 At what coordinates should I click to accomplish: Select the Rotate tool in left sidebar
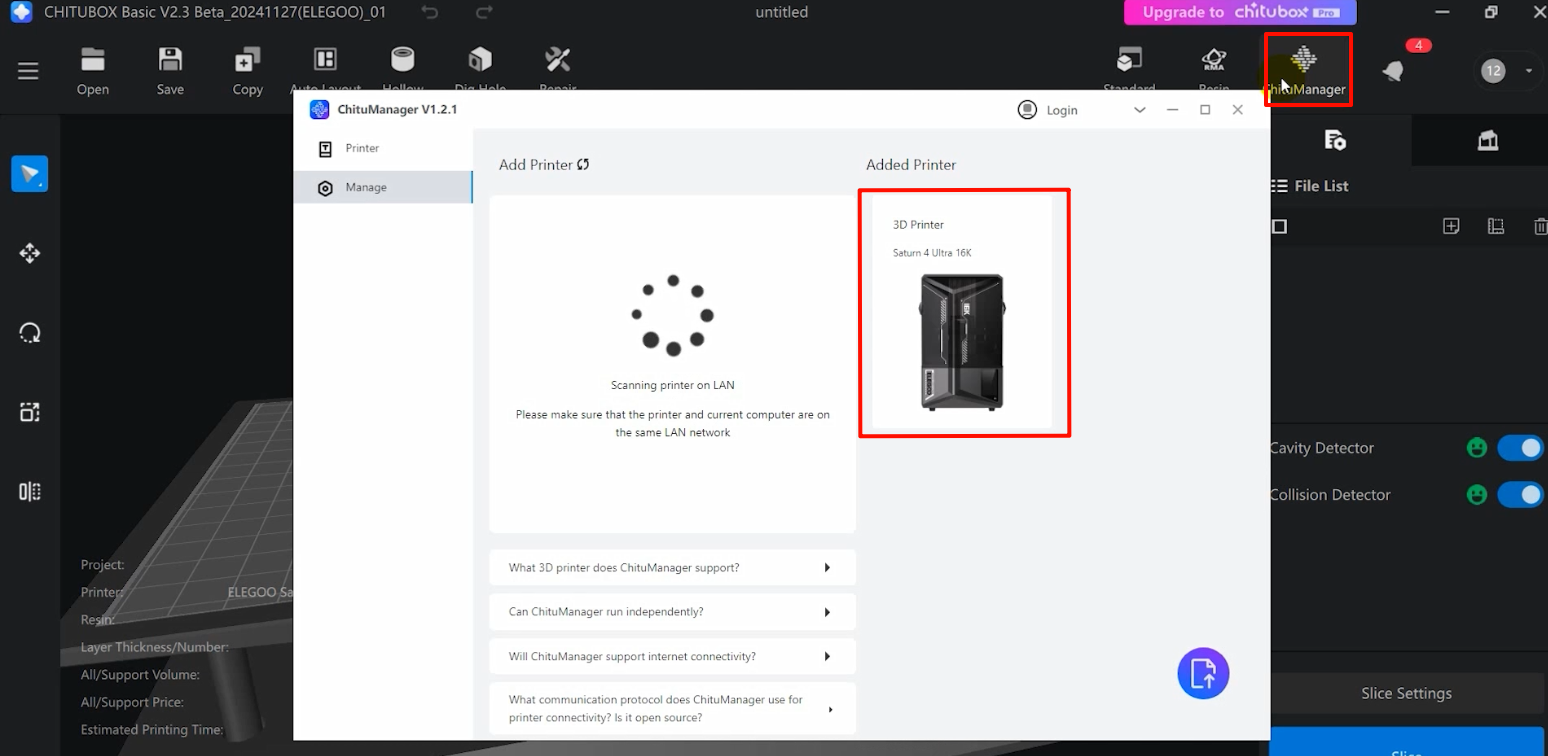(30, 333)
